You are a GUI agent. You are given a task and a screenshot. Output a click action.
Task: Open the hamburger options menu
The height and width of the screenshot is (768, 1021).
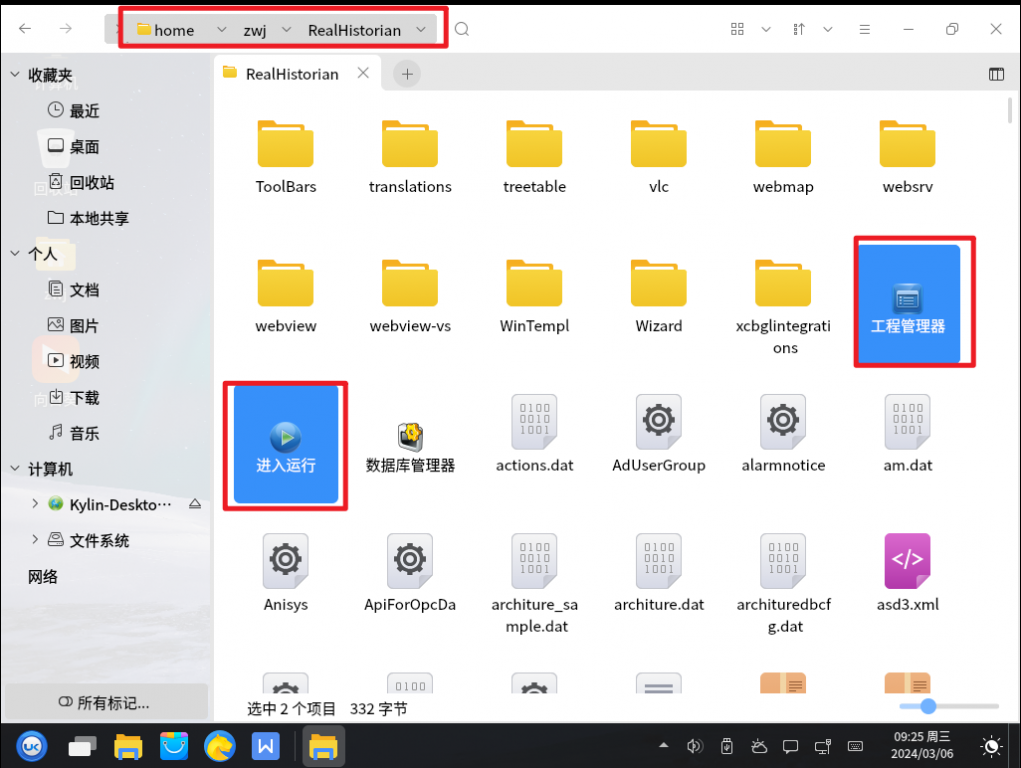pyautogui.click(x=865, y=29)
